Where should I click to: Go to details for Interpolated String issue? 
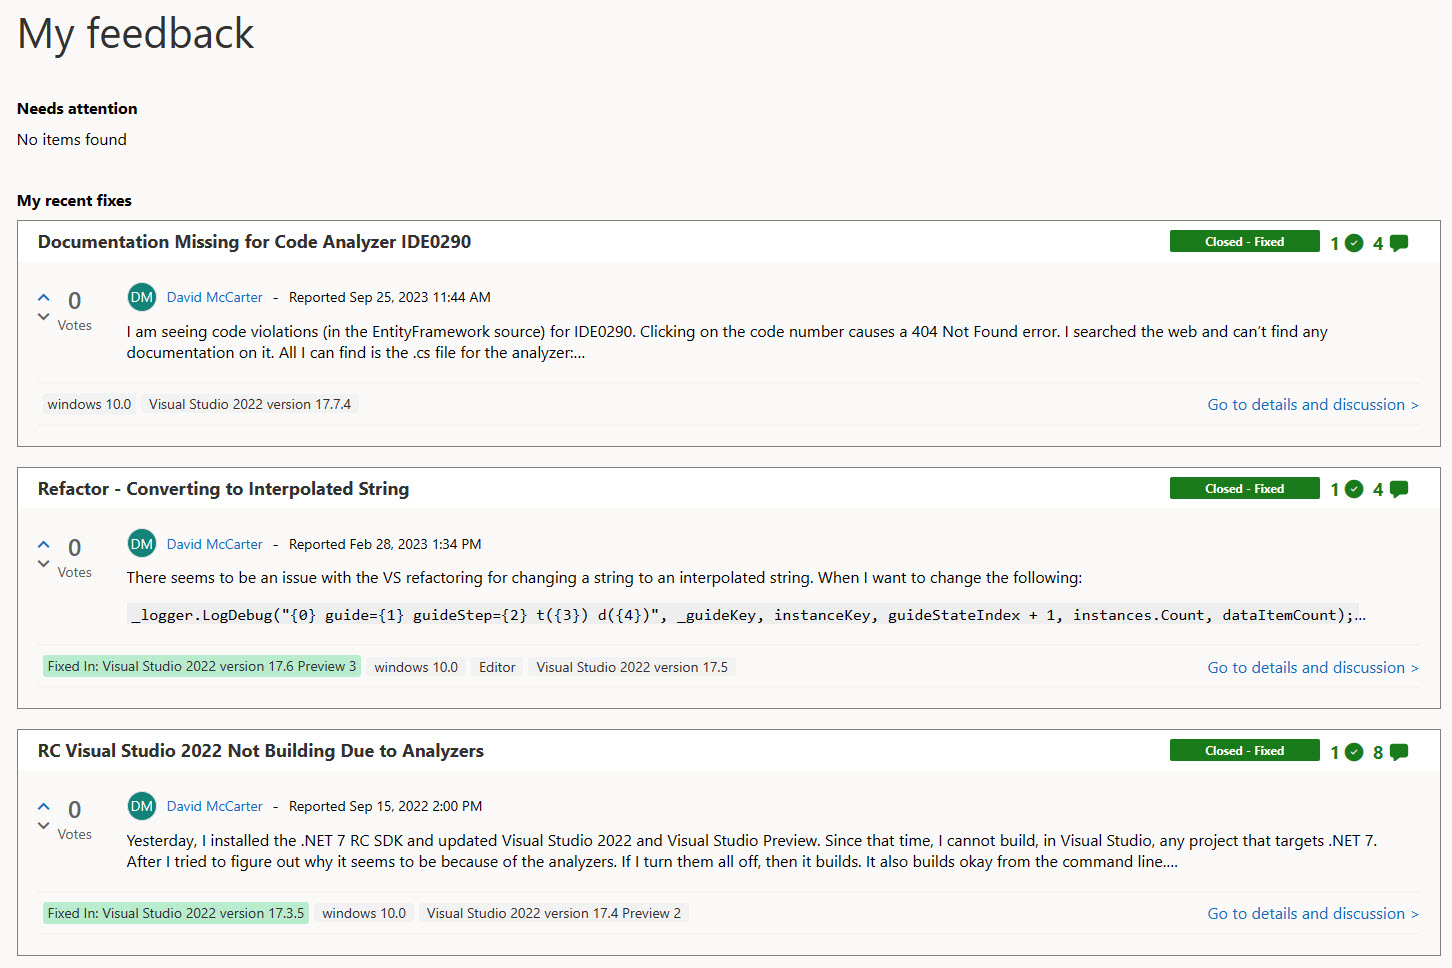[1312, 668]
